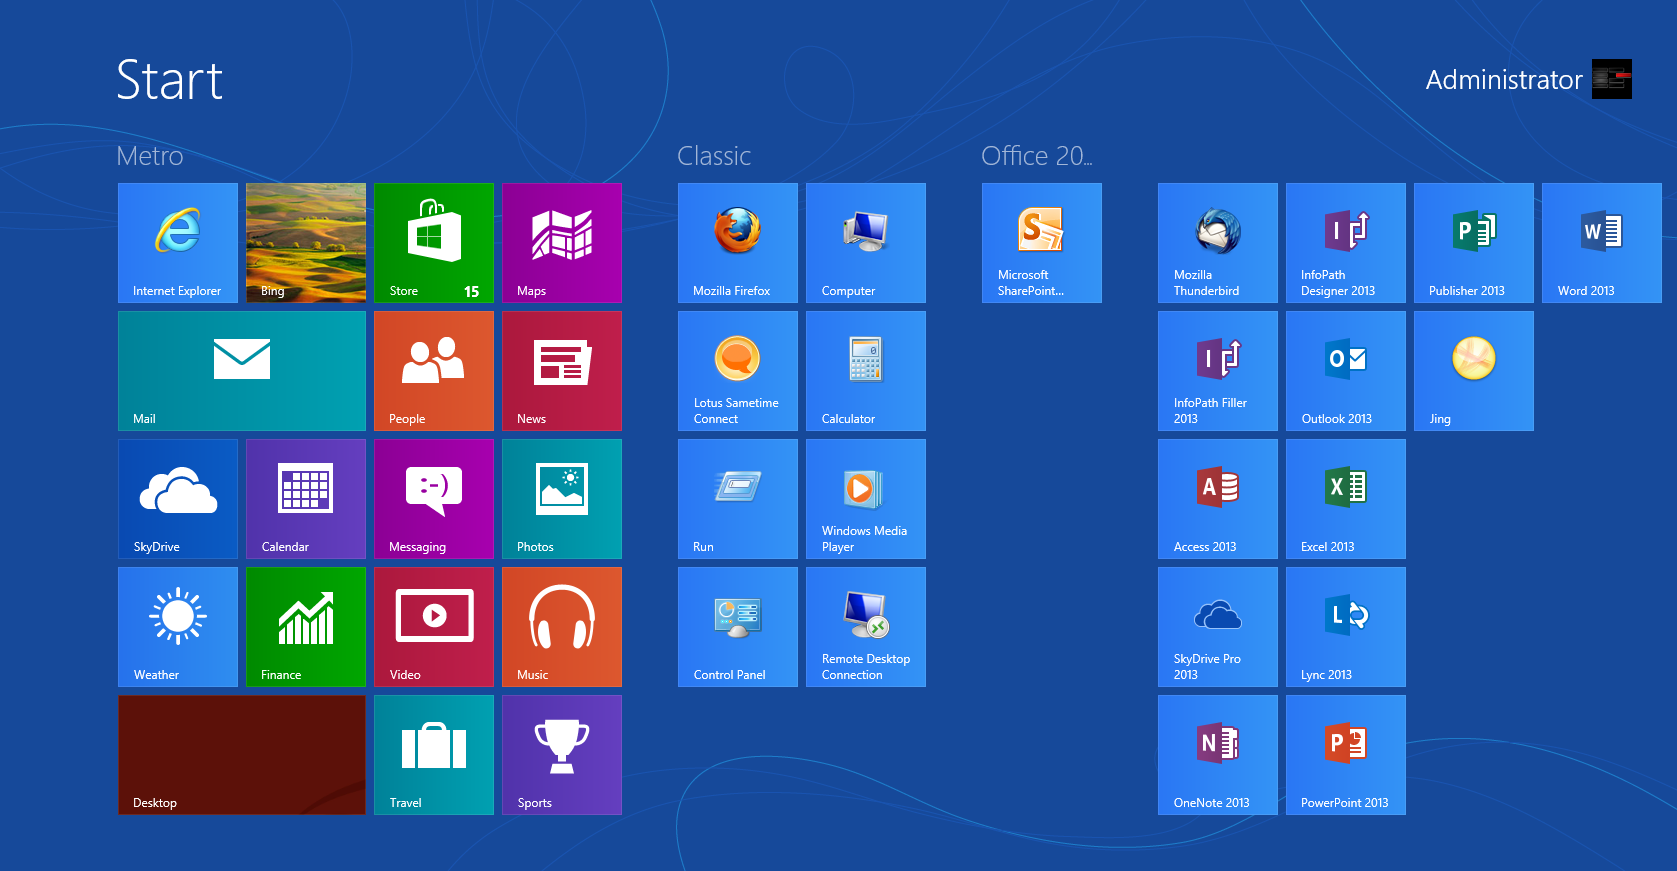Select the Metro group heading
Image resolution: width=1677 pixels, height=871 pixels.
[x=150, y=156]
